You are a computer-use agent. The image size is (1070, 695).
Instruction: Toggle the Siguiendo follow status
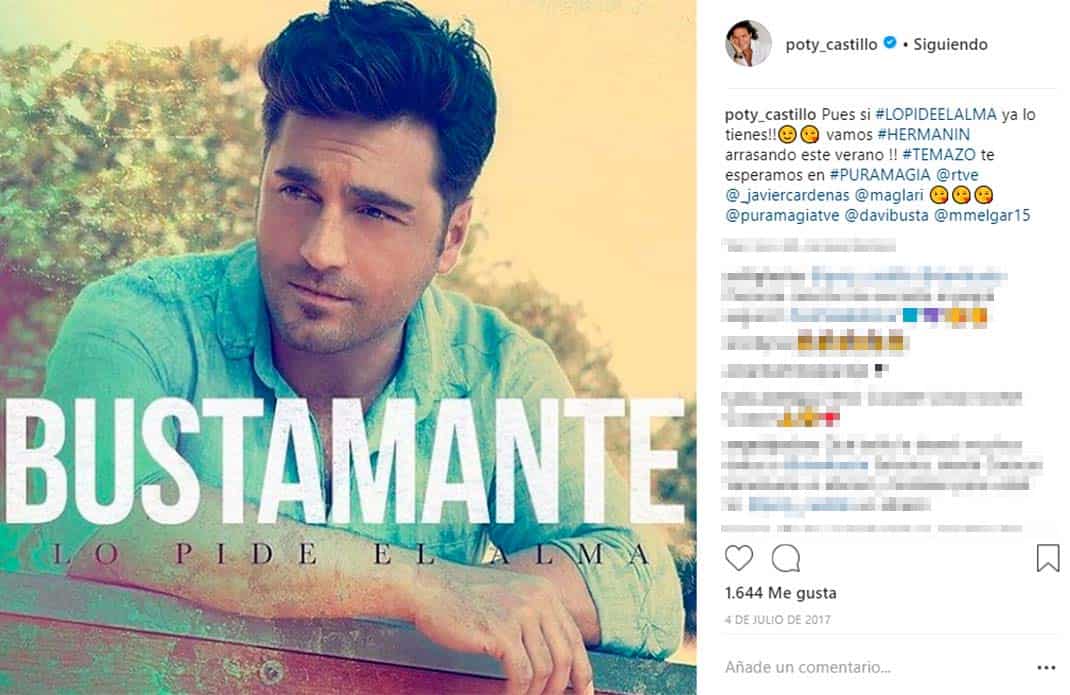point(950,44)
